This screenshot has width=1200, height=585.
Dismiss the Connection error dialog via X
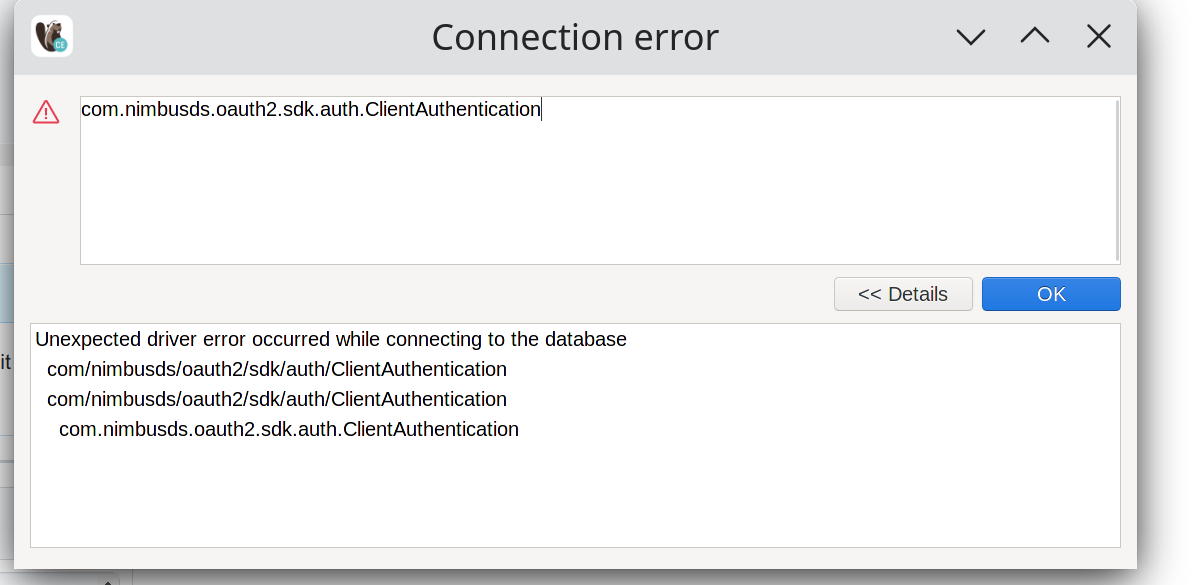1098,36
